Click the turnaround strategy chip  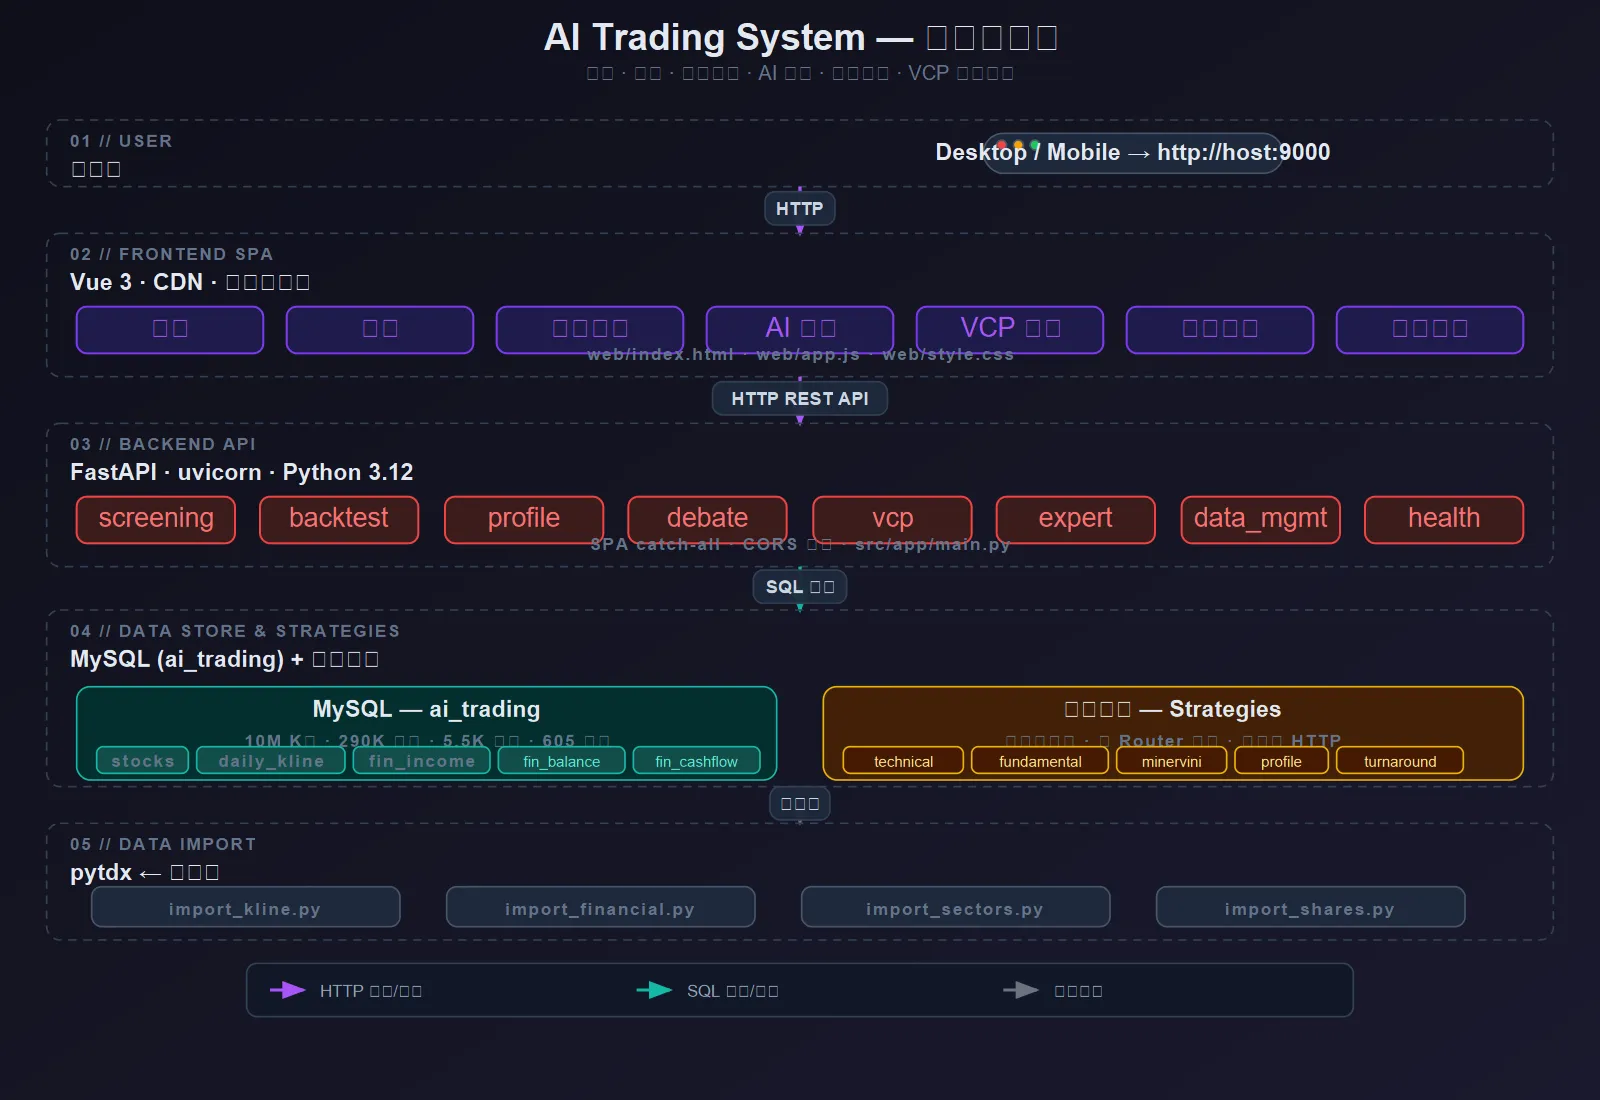[1399, 761]
